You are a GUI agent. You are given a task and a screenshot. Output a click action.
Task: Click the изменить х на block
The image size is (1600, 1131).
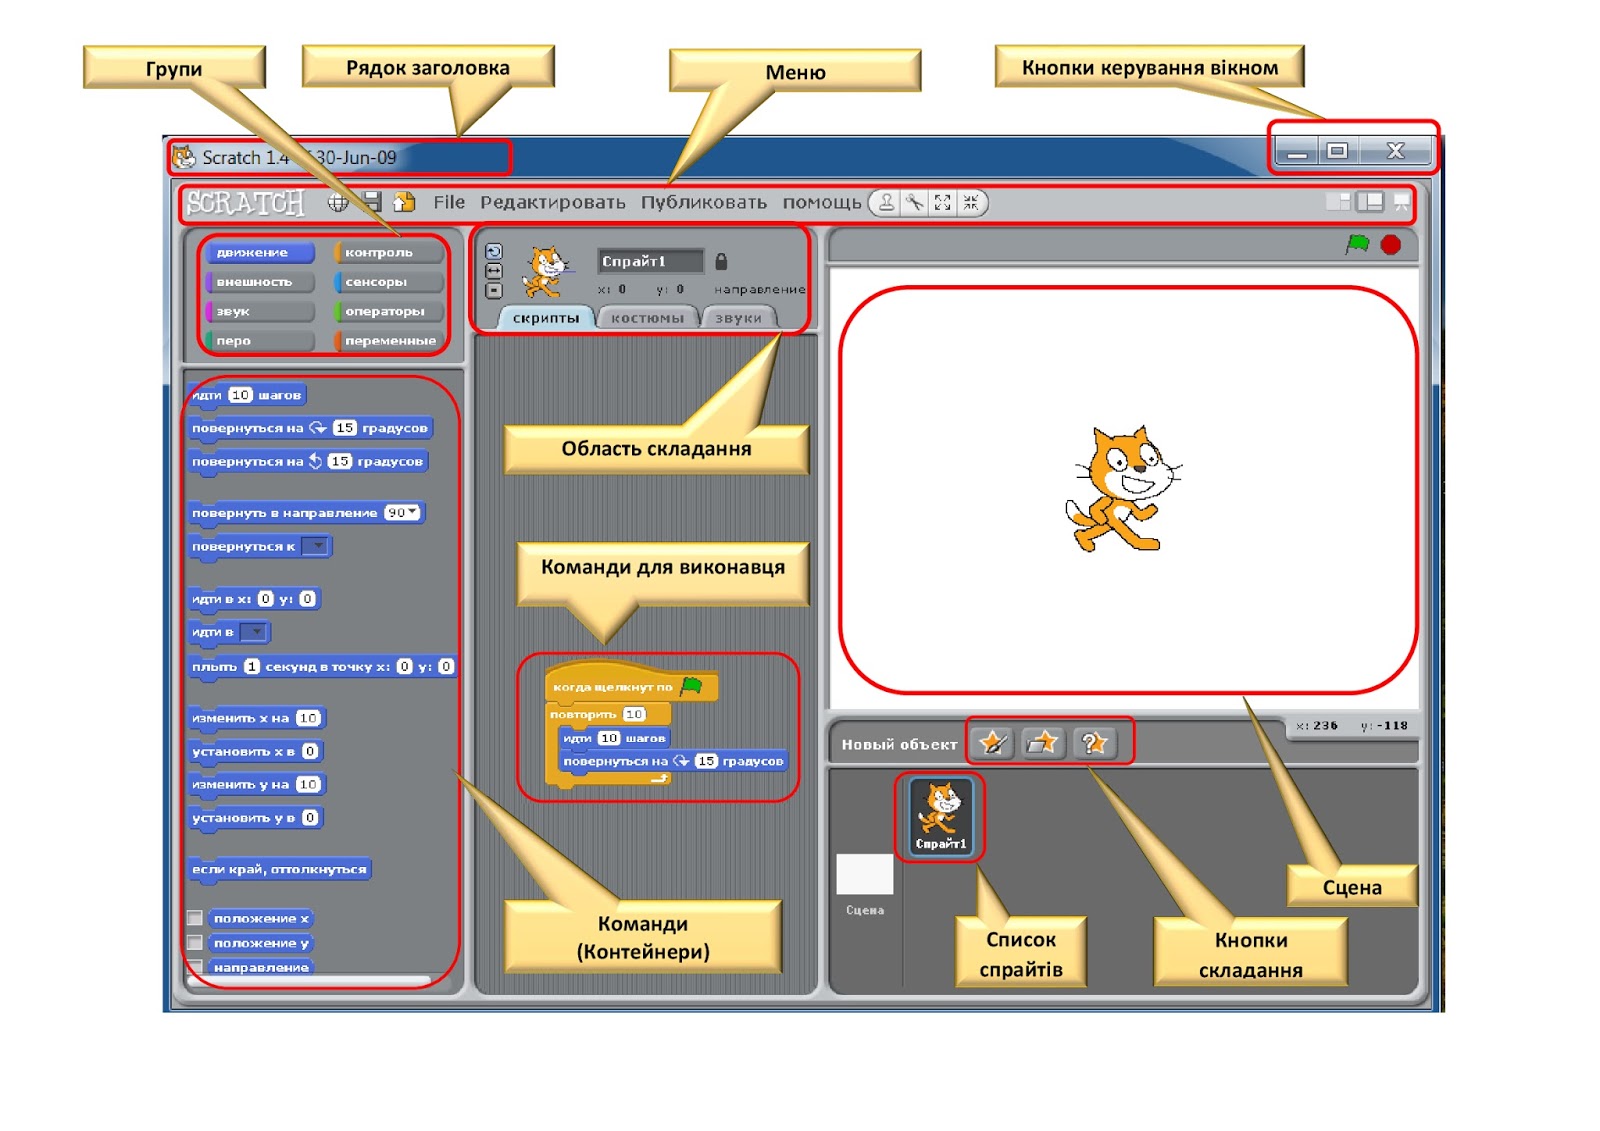(x=257, y=718)
